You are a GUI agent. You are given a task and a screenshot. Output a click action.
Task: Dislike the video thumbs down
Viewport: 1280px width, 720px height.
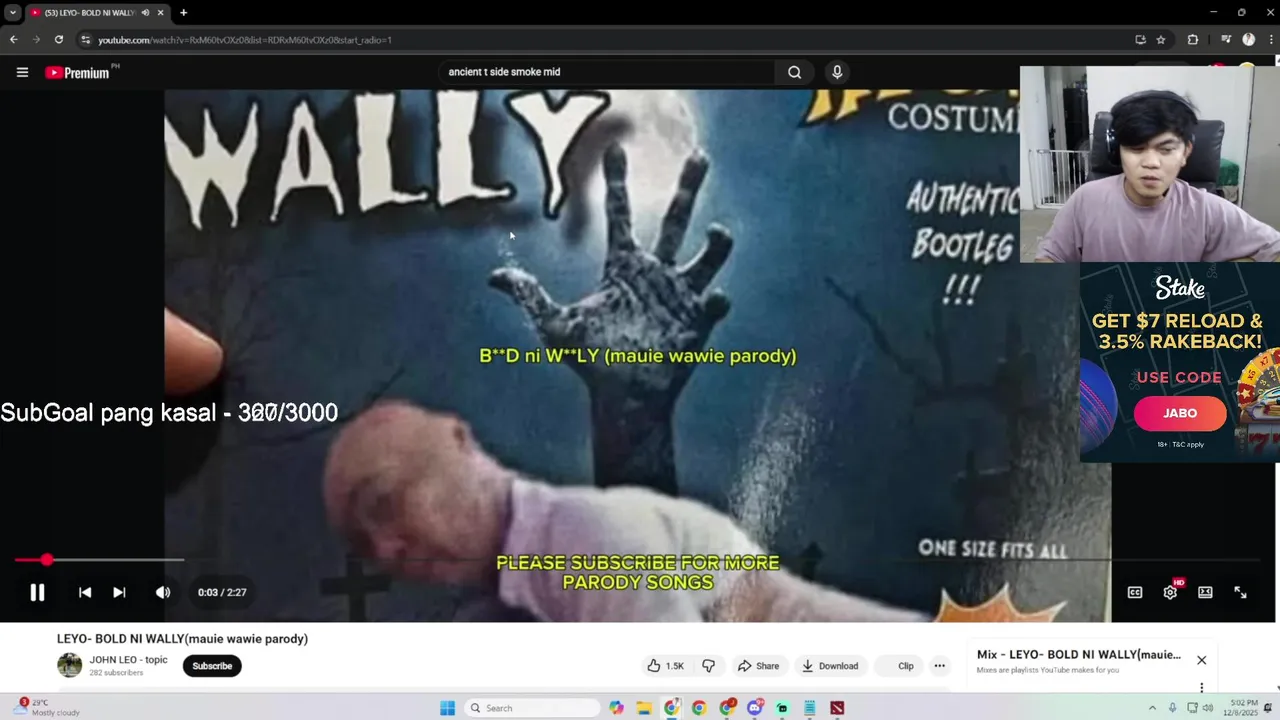click(709, 666)
